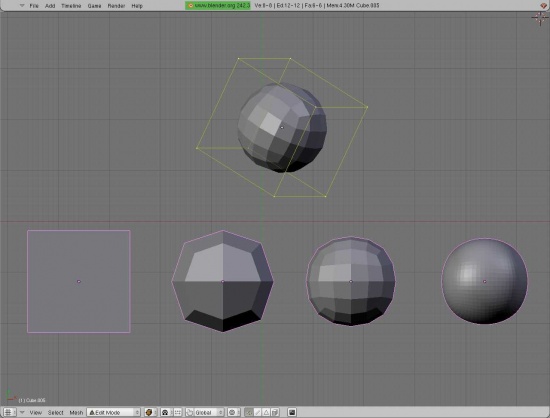Open the Add menu
This screenshot has width=550, height=418.
(50, 6)
